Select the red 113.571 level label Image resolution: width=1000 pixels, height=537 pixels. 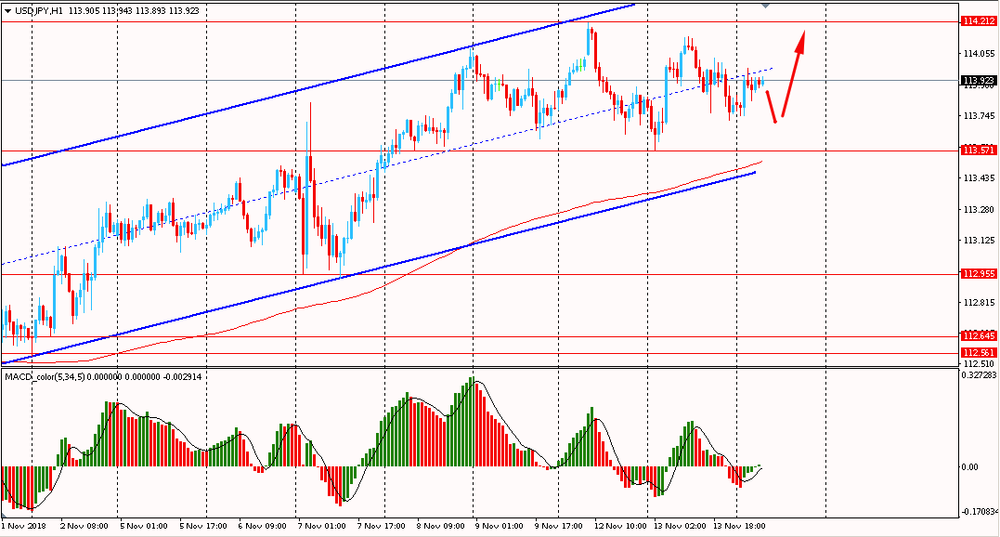pos(979,151)
